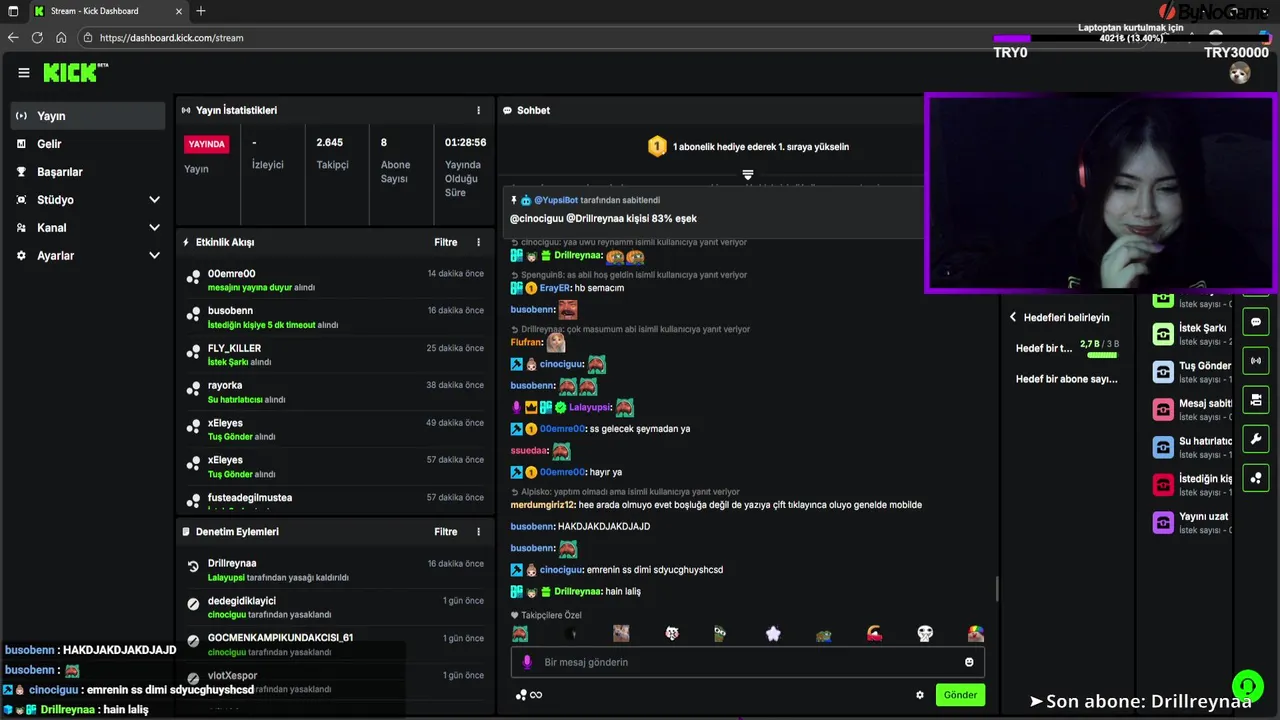Image resolution: width=1280 pixels, height=720 pixels.
Task: Open Etkinlik Akışı three-dot menu
Action: [x=478, y=242]
